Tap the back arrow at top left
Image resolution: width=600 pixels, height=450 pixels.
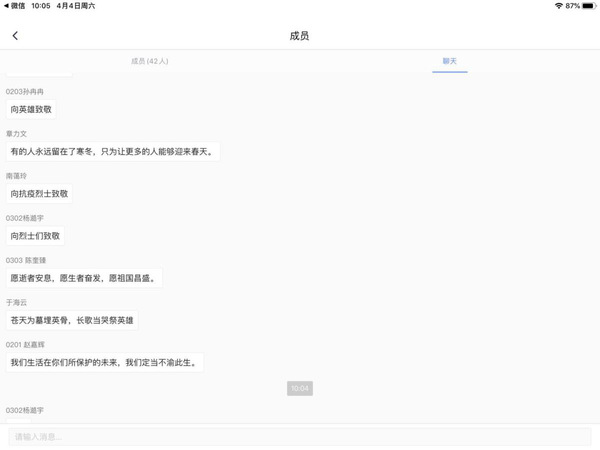click(15, 36)
